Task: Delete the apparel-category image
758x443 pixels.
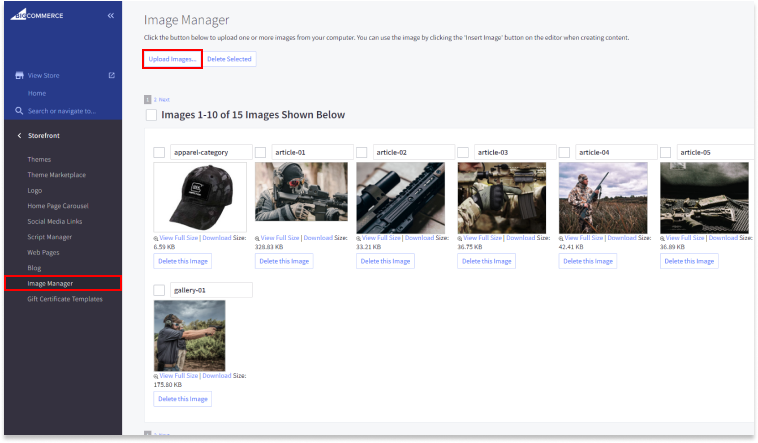Action: (183, 261)
